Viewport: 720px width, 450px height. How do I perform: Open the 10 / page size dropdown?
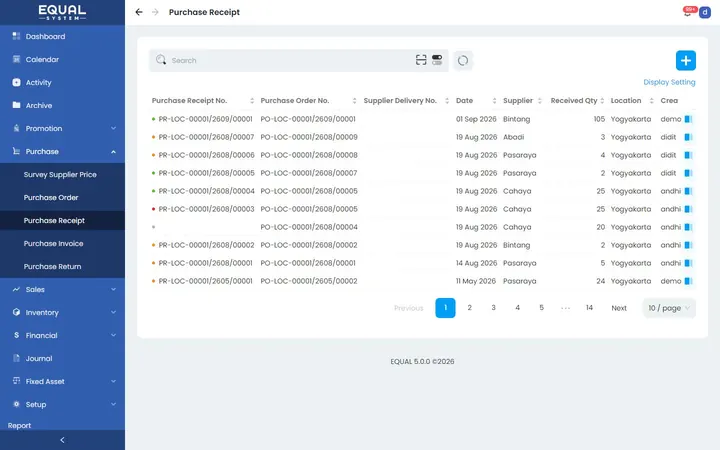(669, 308)
